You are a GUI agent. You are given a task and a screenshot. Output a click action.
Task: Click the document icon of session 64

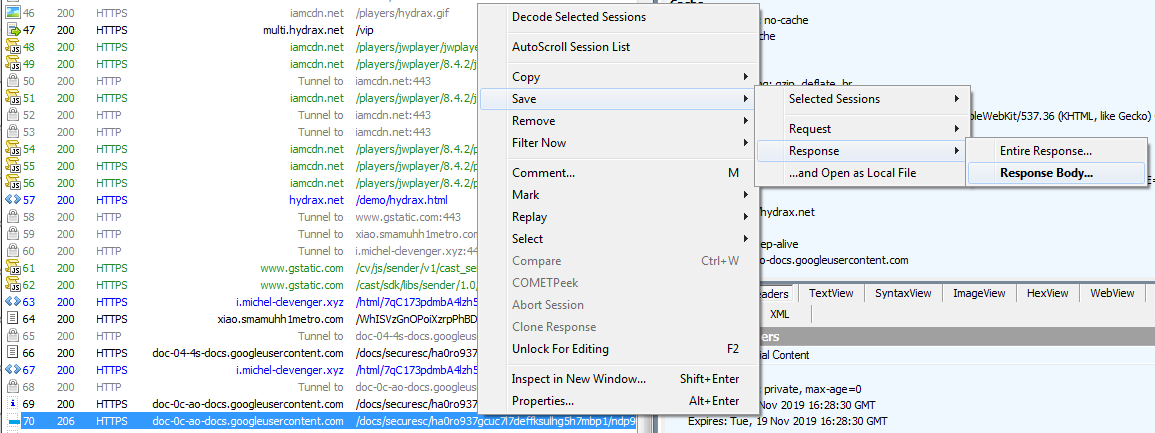13,319
